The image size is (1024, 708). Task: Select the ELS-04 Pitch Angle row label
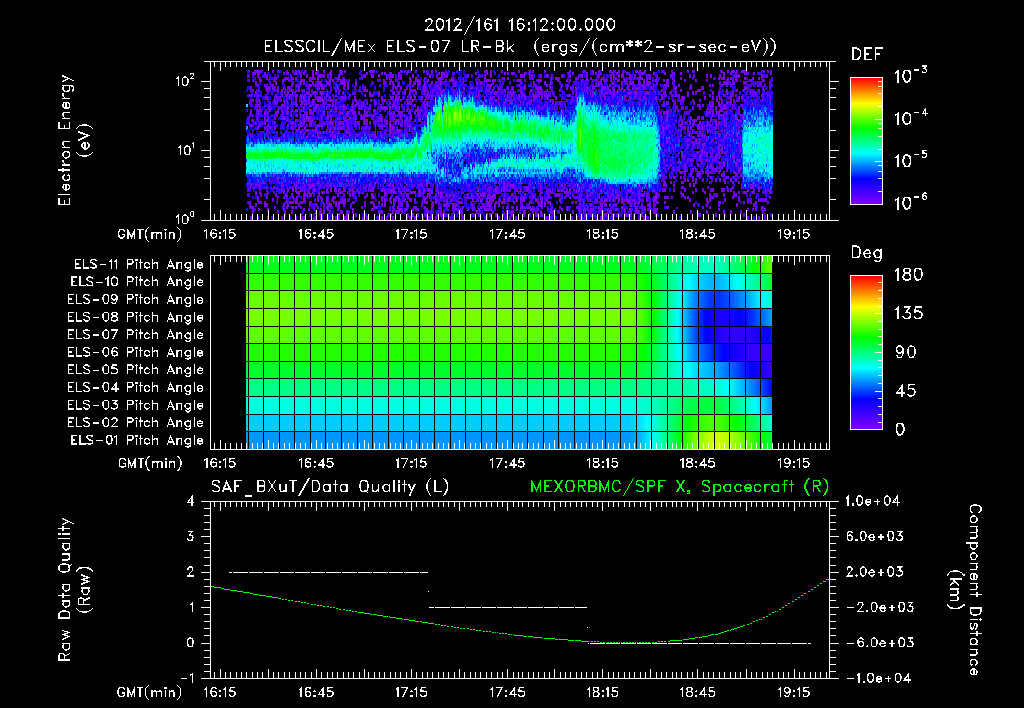tap(136, 387)
